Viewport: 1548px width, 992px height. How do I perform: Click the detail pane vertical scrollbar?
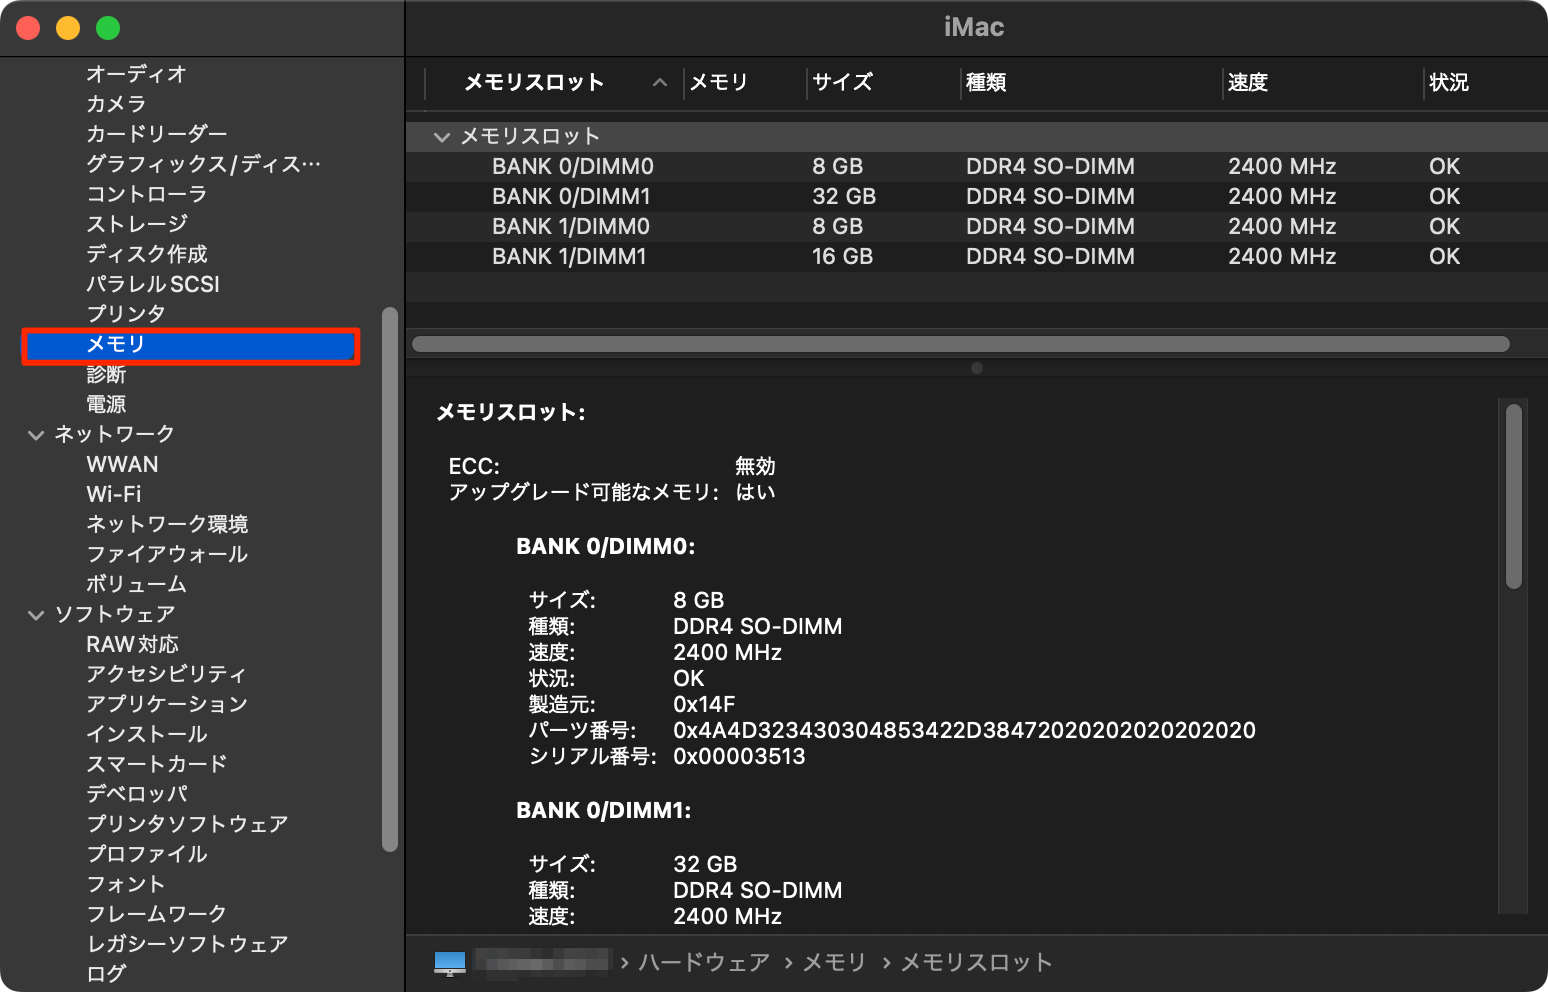[x=1514, y=496]
